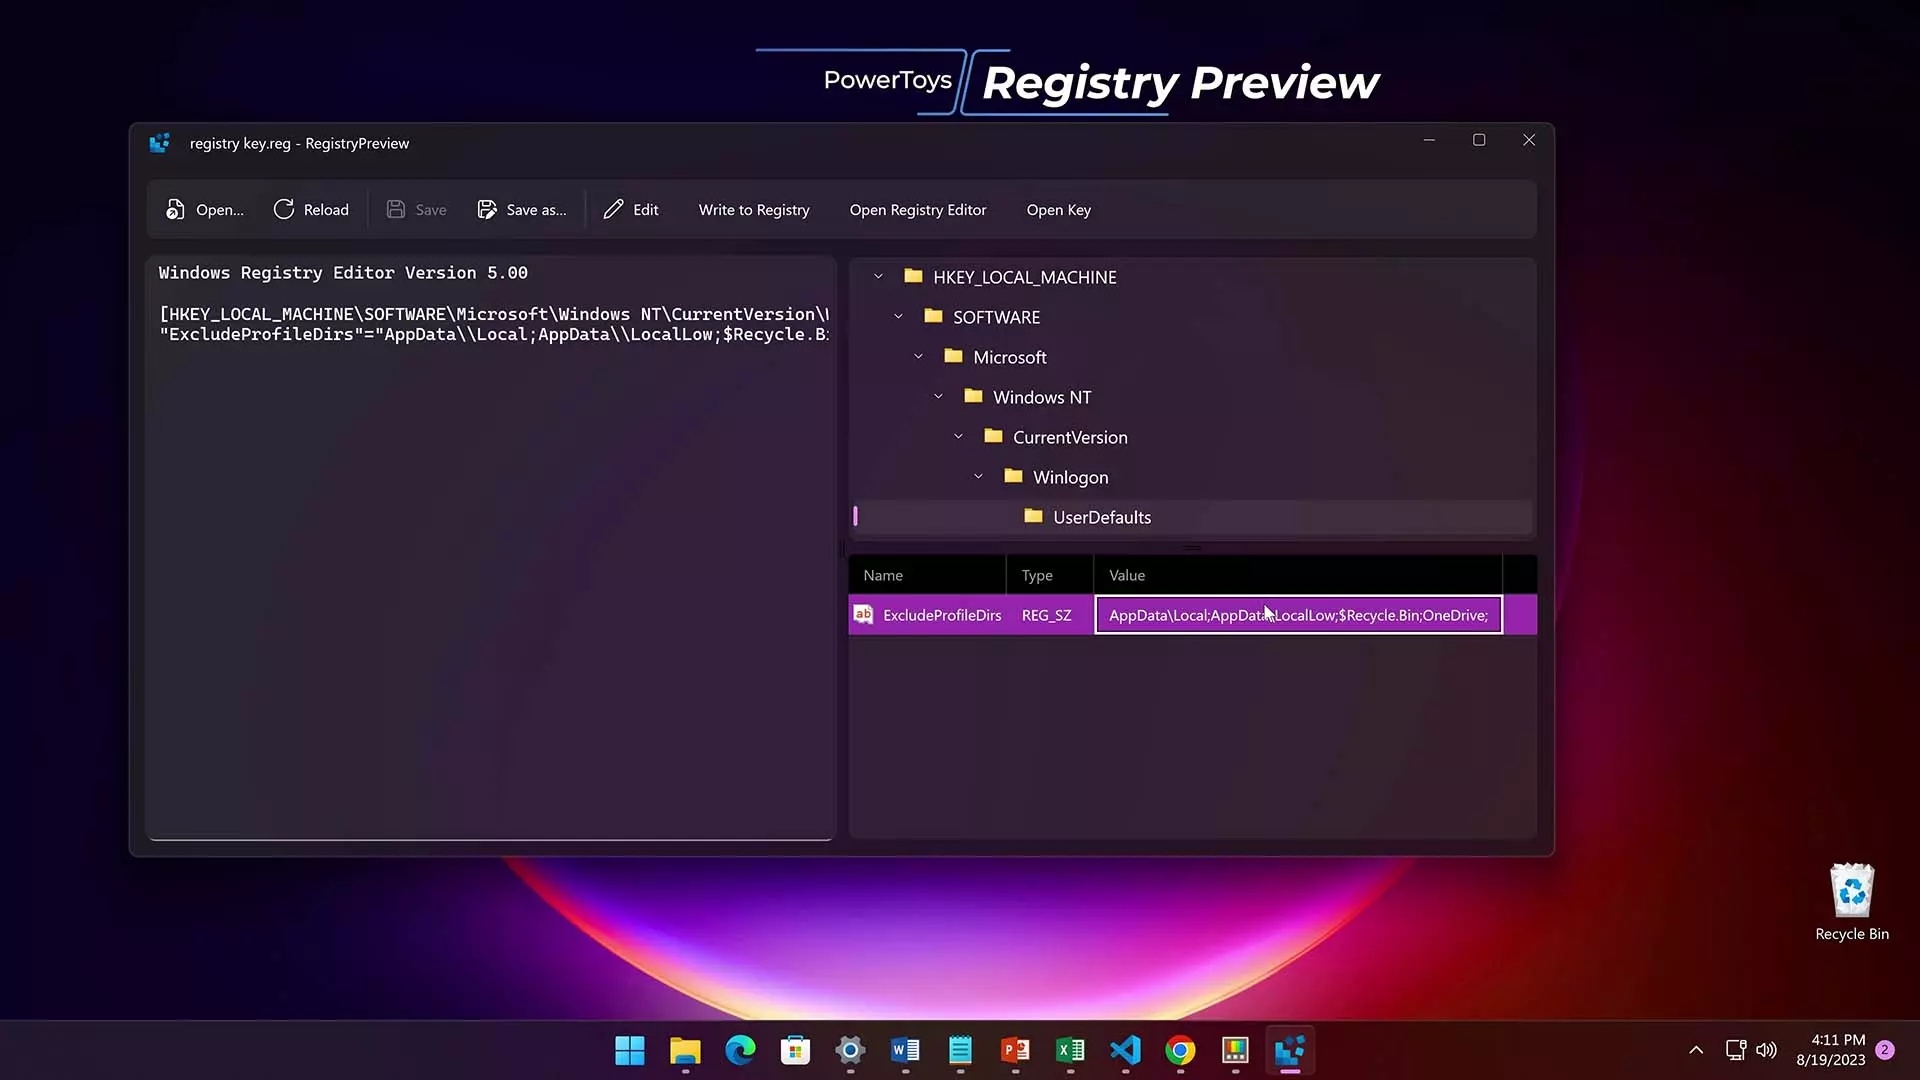Click the UserDefaults folder icon
Image resolution: width=1920 pixels, height=1080 pixels.
tap(1033, 516)
